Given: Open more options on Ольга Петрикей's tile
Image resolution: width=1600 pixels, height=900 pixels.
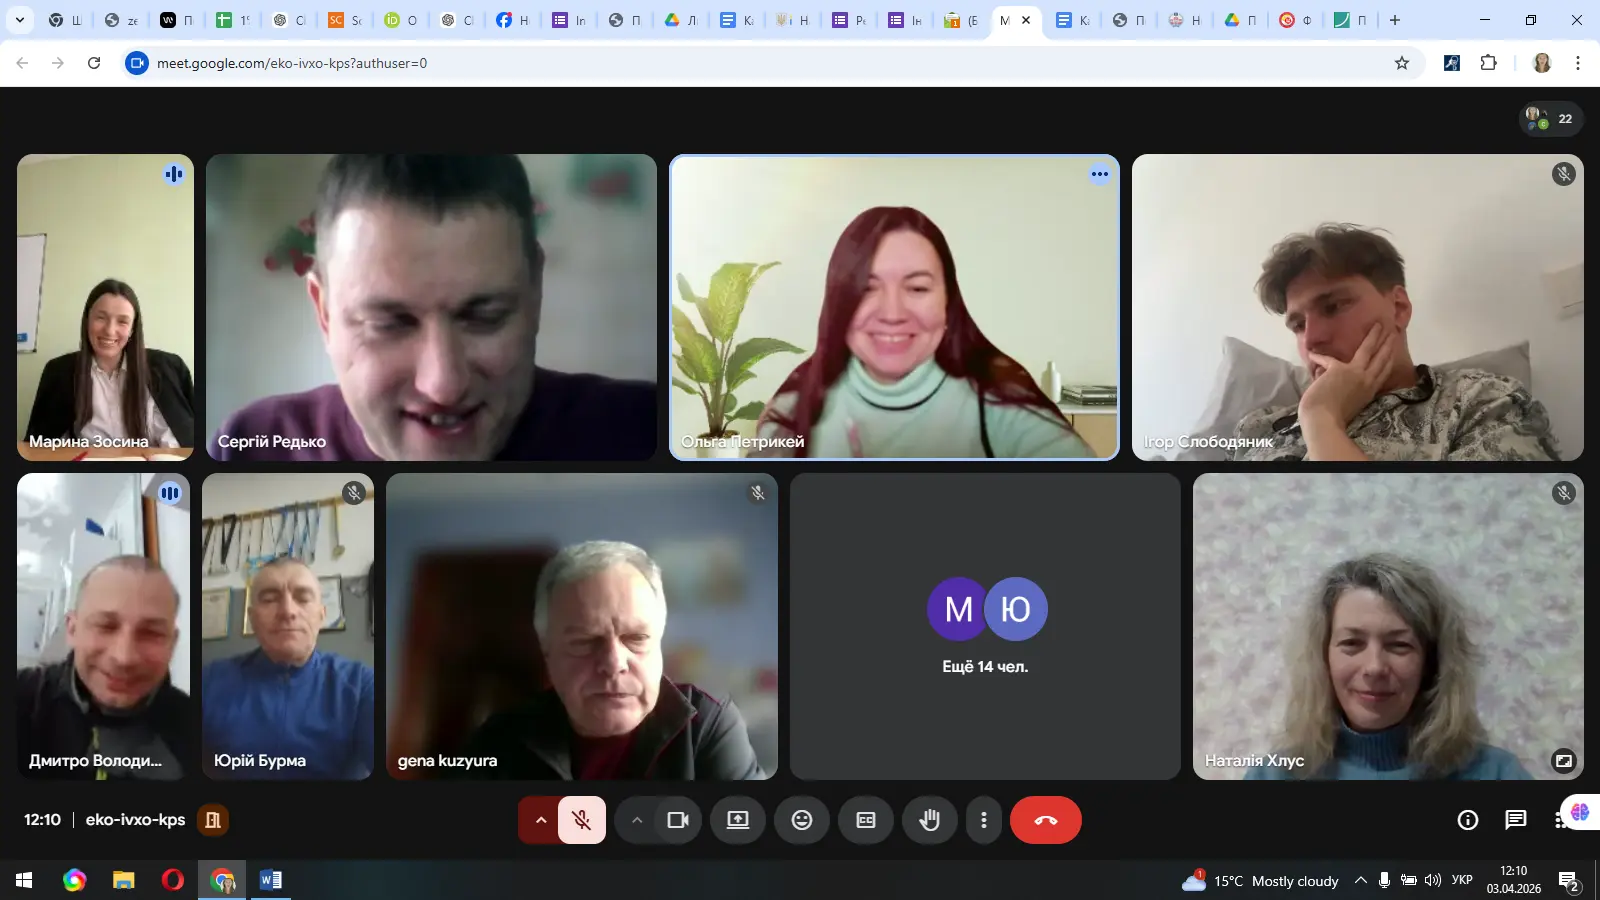Looking at the screenshot, I should [x=1100, y=174].
